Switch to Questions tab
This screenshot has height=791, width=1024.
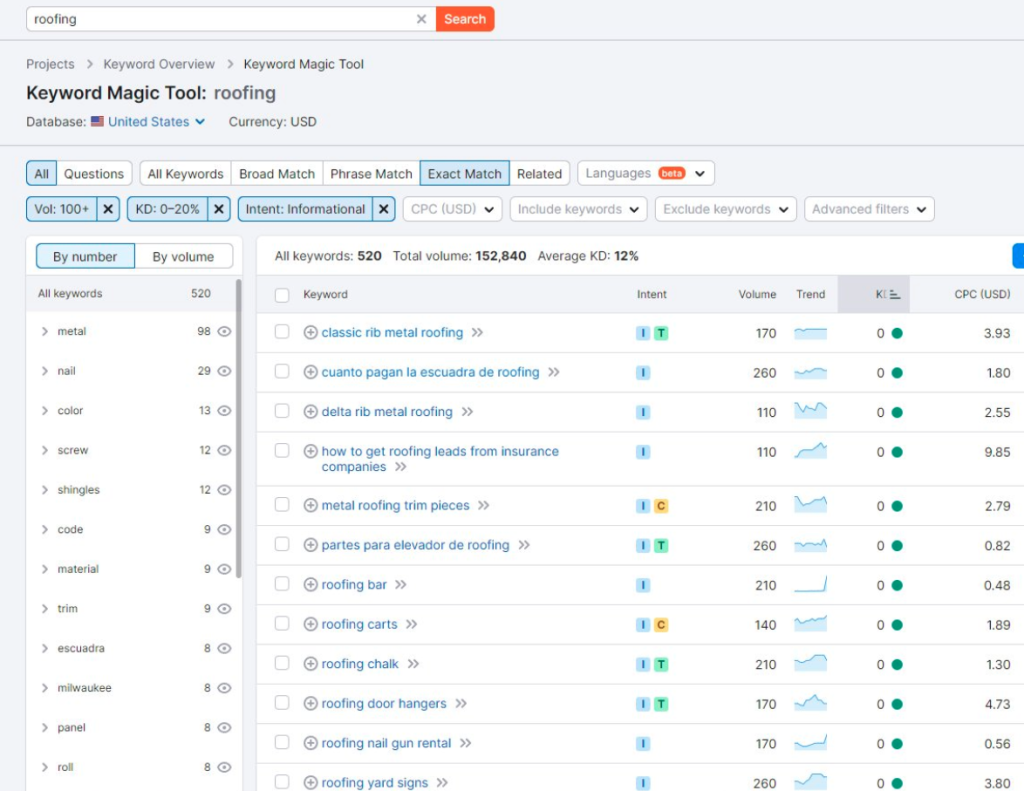pyautogui.click(x=94, y=174)
